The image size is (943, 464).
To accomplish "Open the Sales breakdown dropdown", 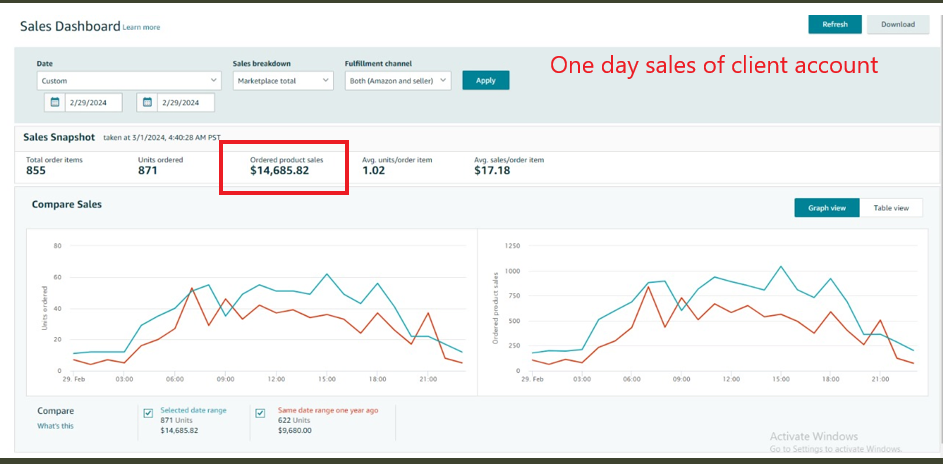I will (x=282, y=80).
